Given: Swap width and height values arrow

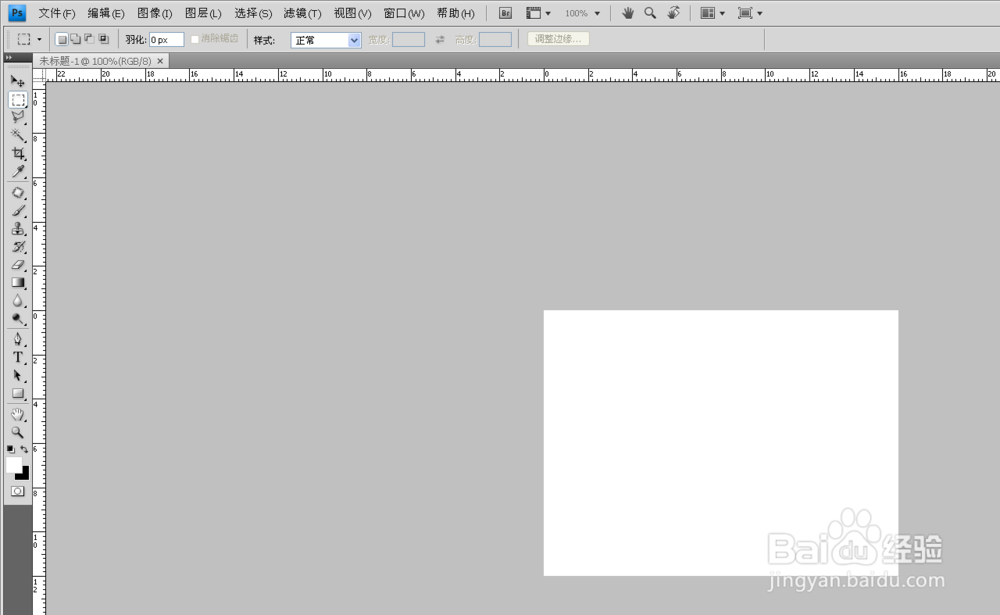Looking at the screenshot, I should point(440,40).
